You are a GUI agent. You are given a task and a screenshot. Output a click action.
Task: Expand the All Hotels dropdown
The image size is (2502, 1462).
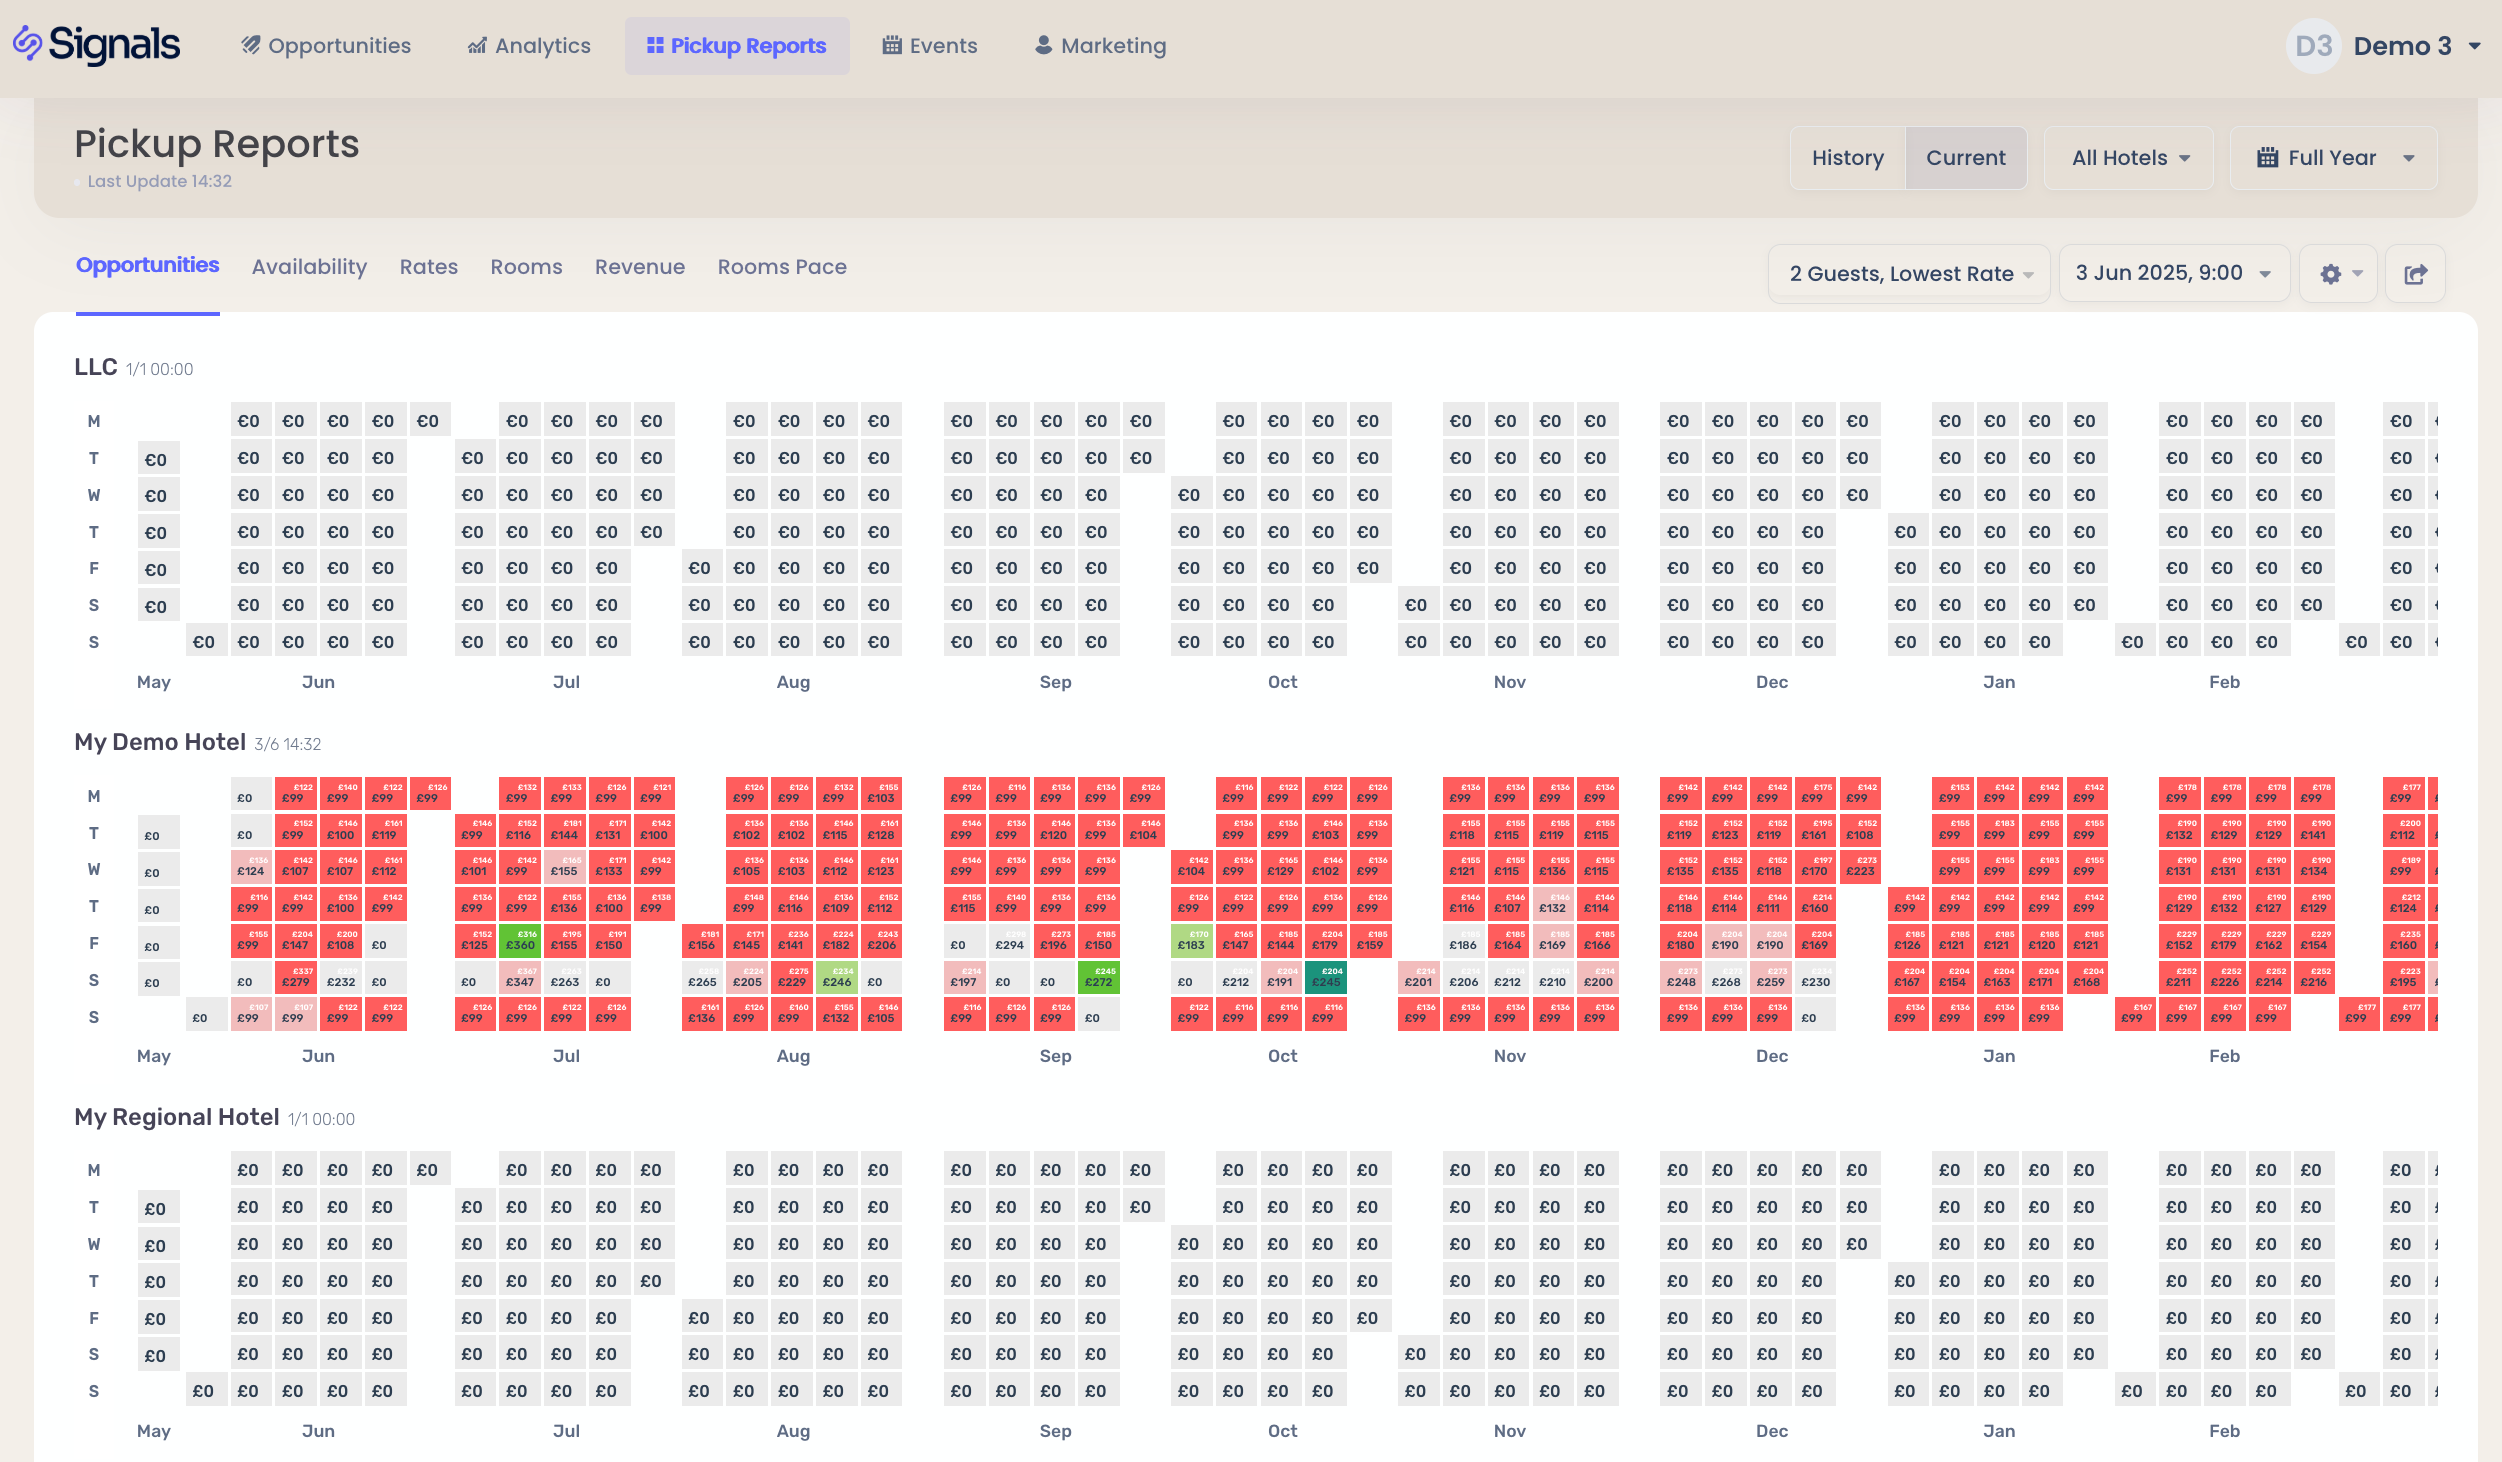pos(2129,158)
